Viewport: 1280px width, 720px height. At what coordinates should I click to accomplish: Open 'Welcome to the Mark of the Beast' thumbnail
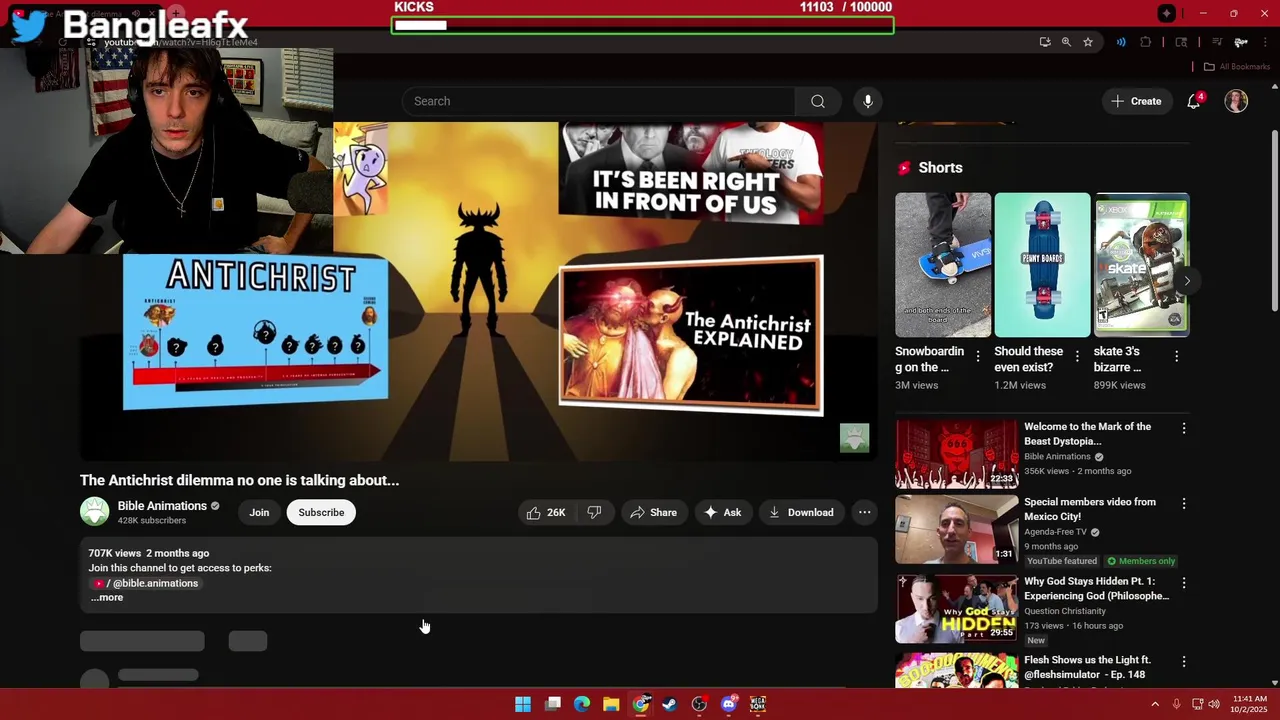pos(957,454)
